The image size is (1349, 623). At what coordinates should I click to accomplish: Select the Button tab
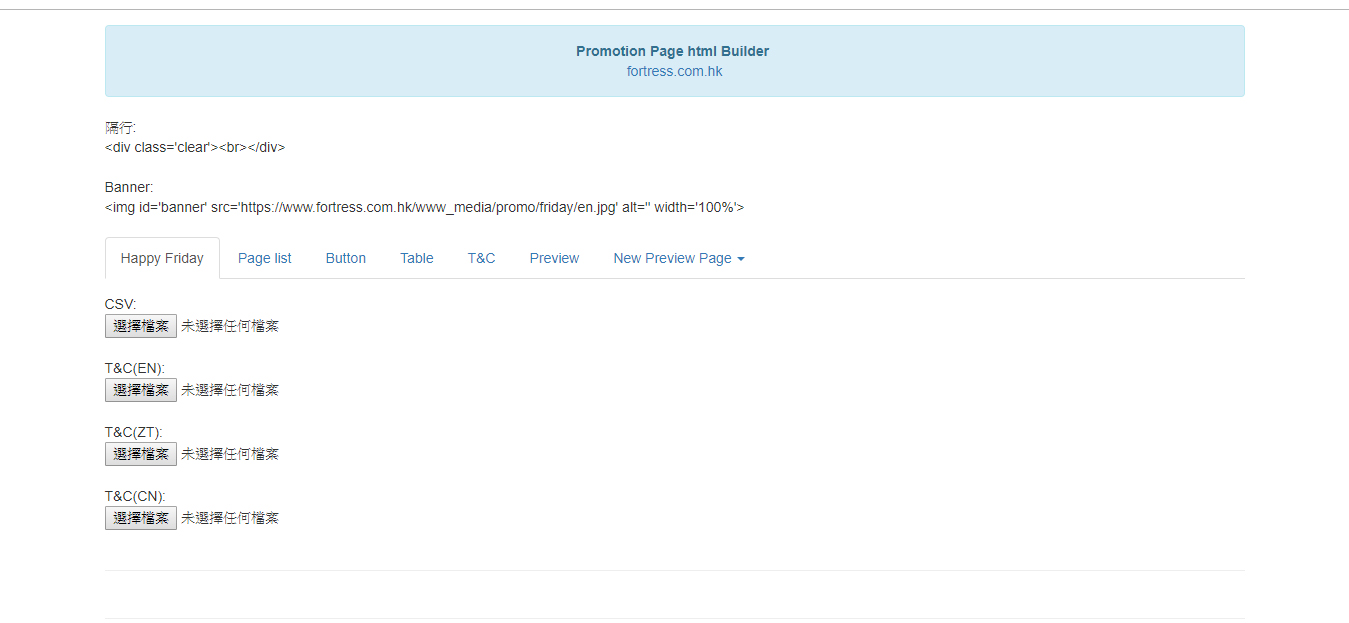[346, 258]
